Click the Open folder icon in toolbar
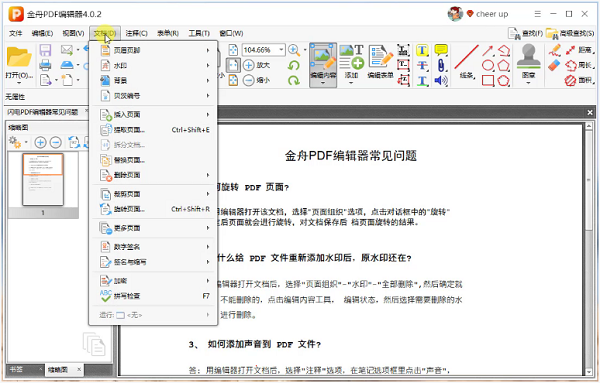 tap(19, 57)
